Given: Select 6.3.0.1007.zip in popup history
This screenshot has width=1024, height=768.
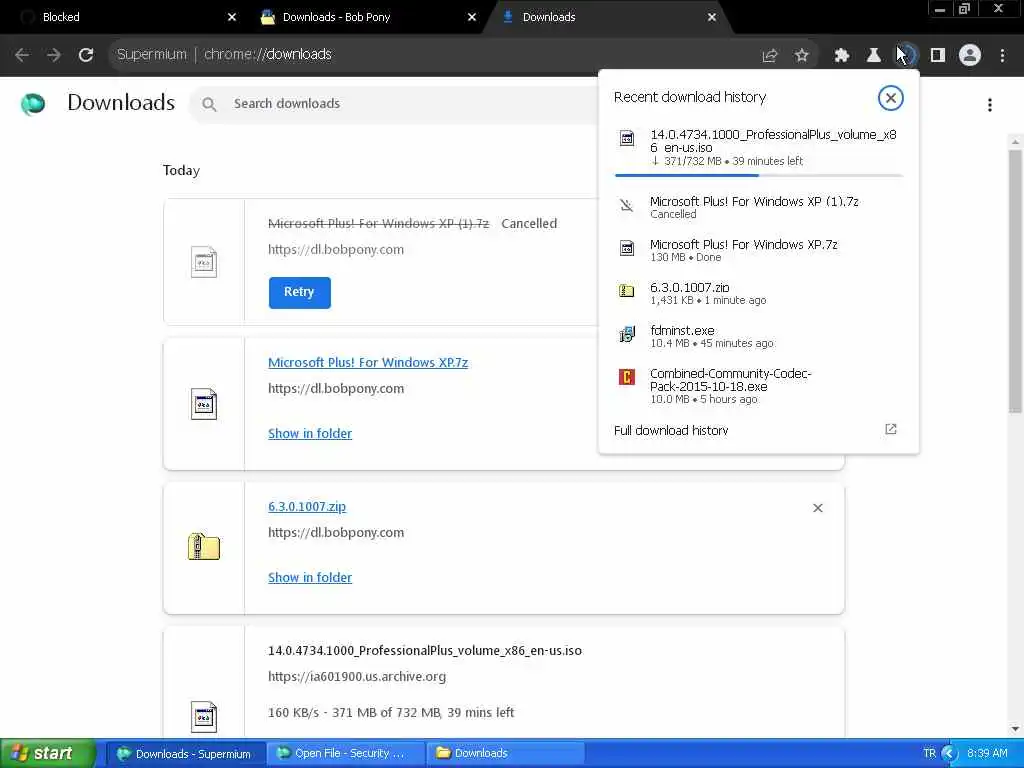Looking at the screenshot, I should pyautogui.click(x=759, y=293).
